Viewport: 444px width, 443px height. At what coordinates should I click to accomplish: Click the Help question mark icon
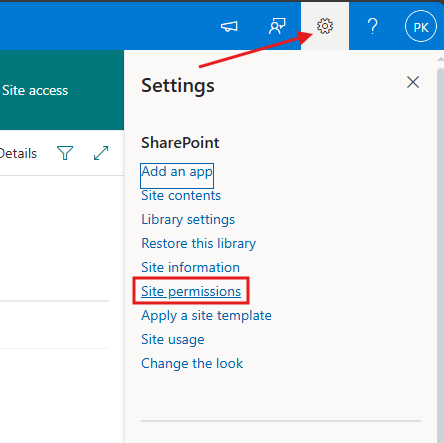373,26
